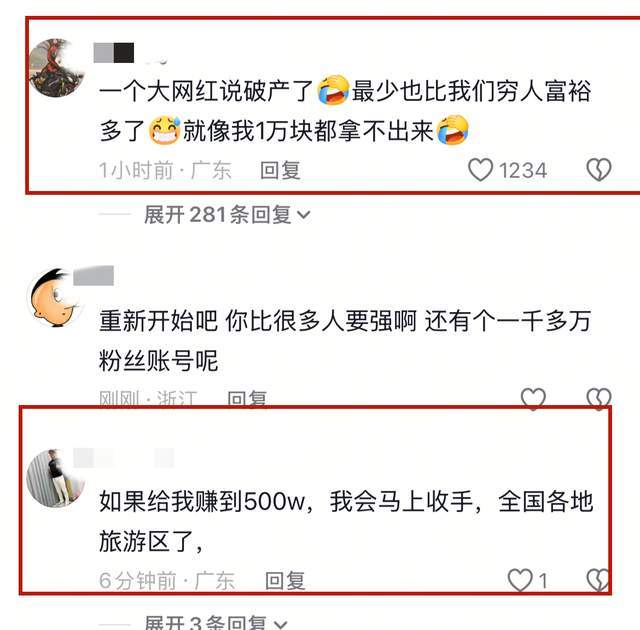Like the 重新开始吧 comment from 浙江

click(533, 398)
